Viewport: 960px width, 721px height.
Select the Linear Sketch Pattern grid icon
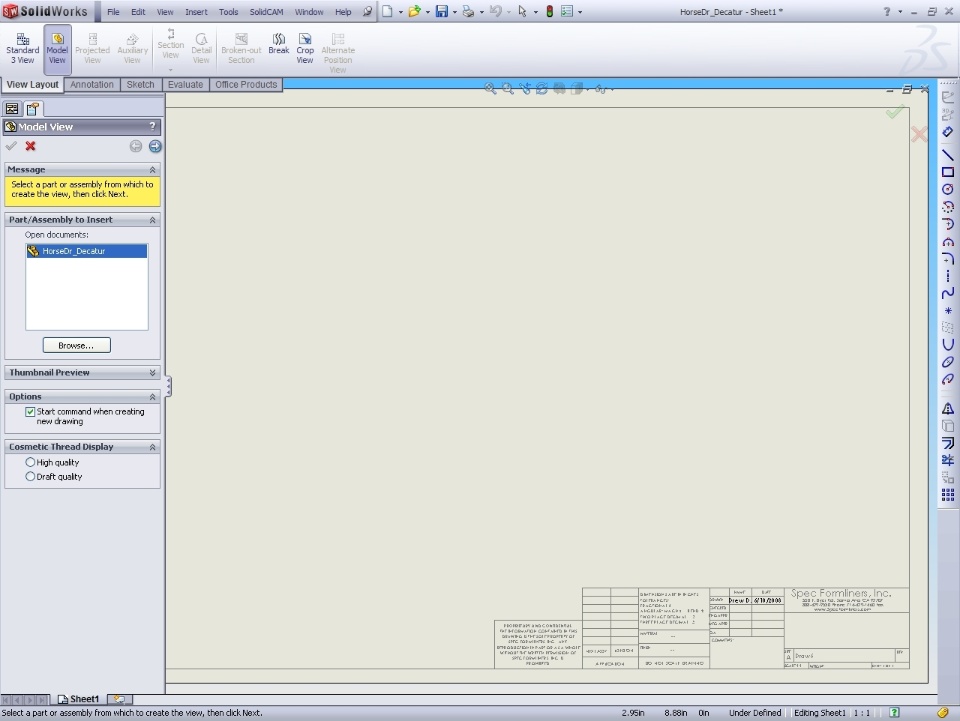[948, 495]
